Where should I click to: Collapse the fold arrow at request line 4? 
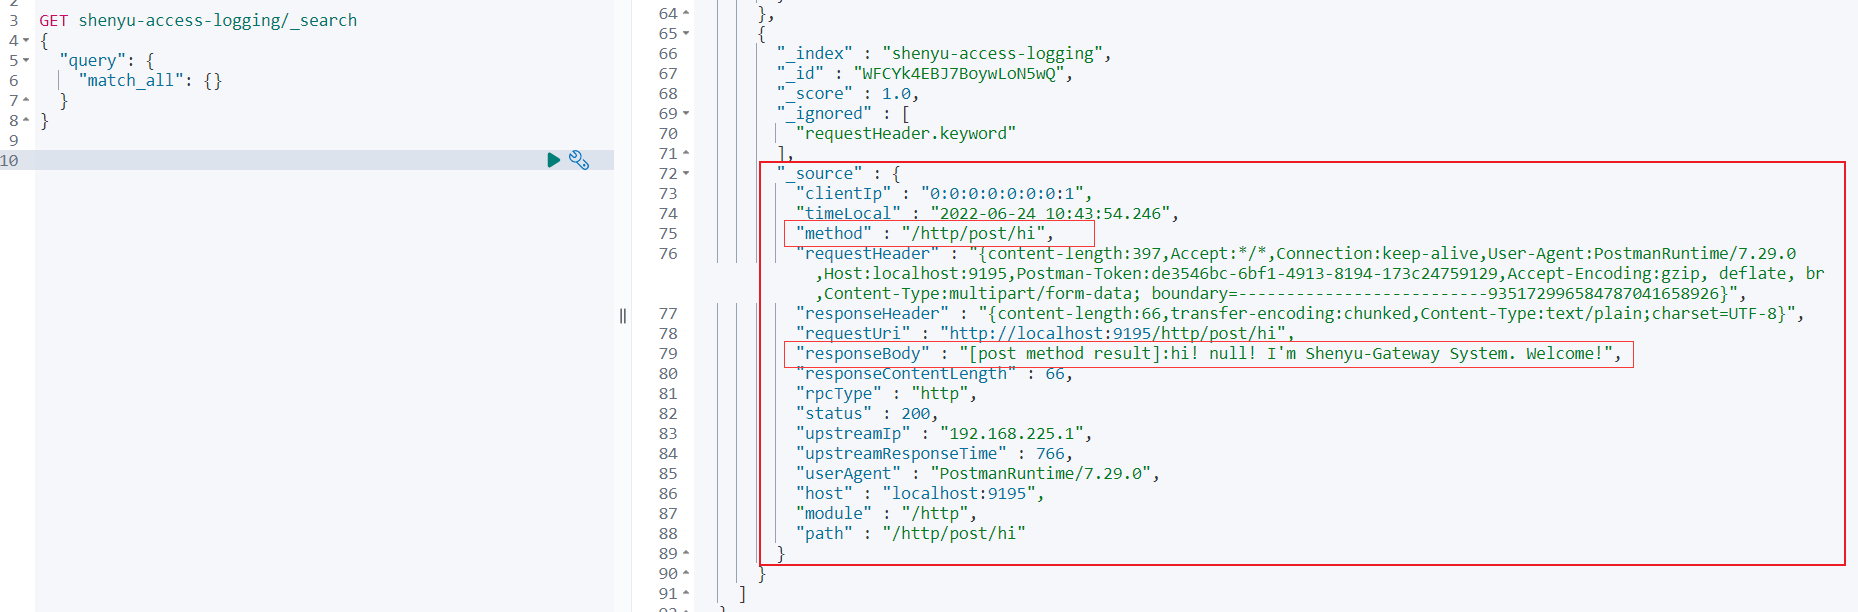[26, 41]
